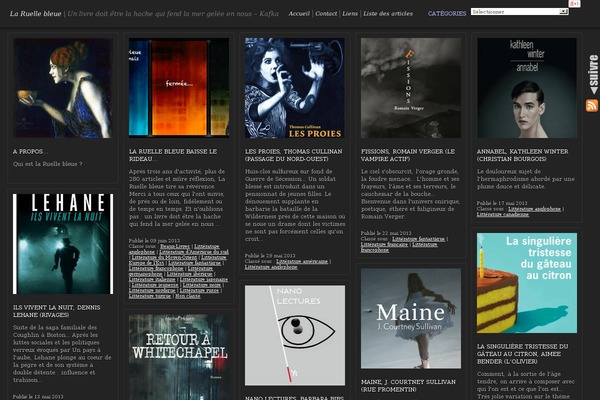The width and height of the screenshot is (600, 400).
Task: Click the 'Qui est la Ruelle bleue ?' text
Action: 47,164
